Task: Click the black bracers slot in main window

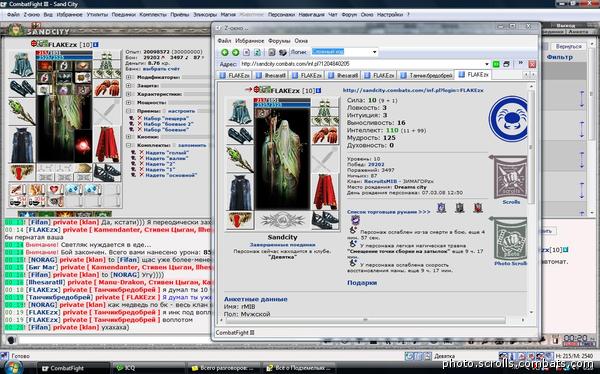Action: [22, 88]
